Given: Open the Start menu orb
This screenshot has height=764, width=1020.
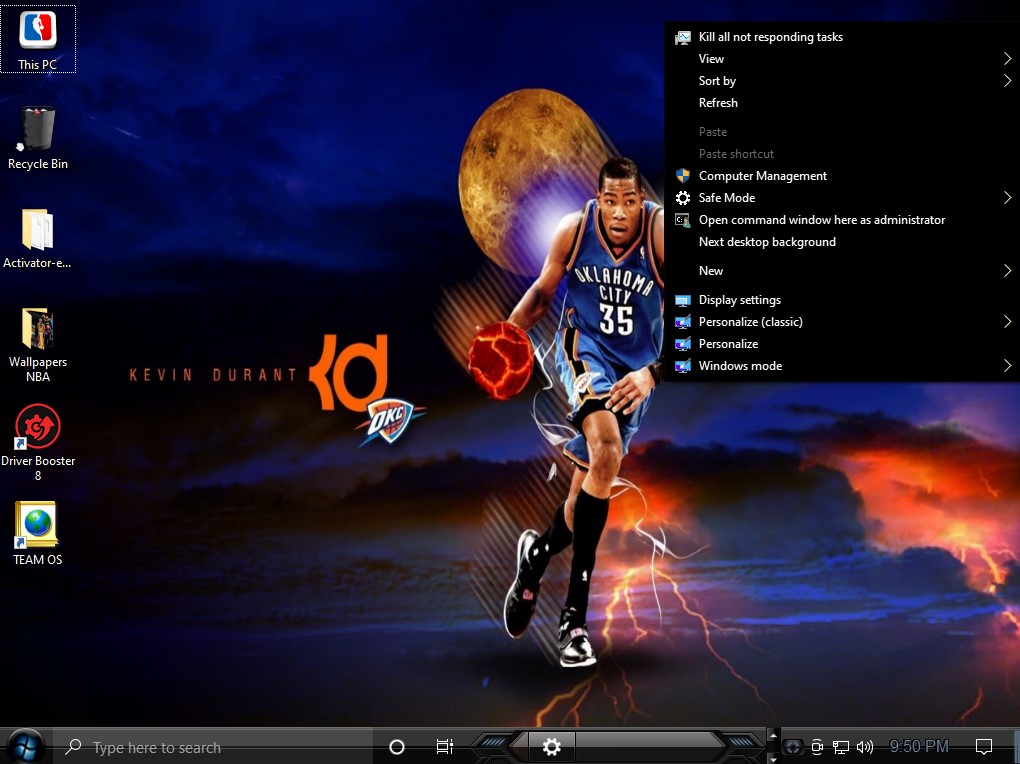Looking at the screenshot, I should click(26, 746).
